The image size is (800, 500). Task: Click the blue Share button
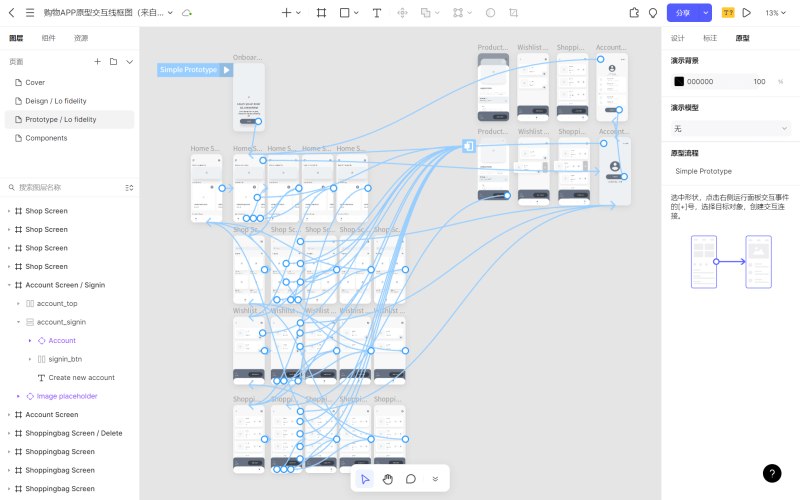tap(683, 13)
